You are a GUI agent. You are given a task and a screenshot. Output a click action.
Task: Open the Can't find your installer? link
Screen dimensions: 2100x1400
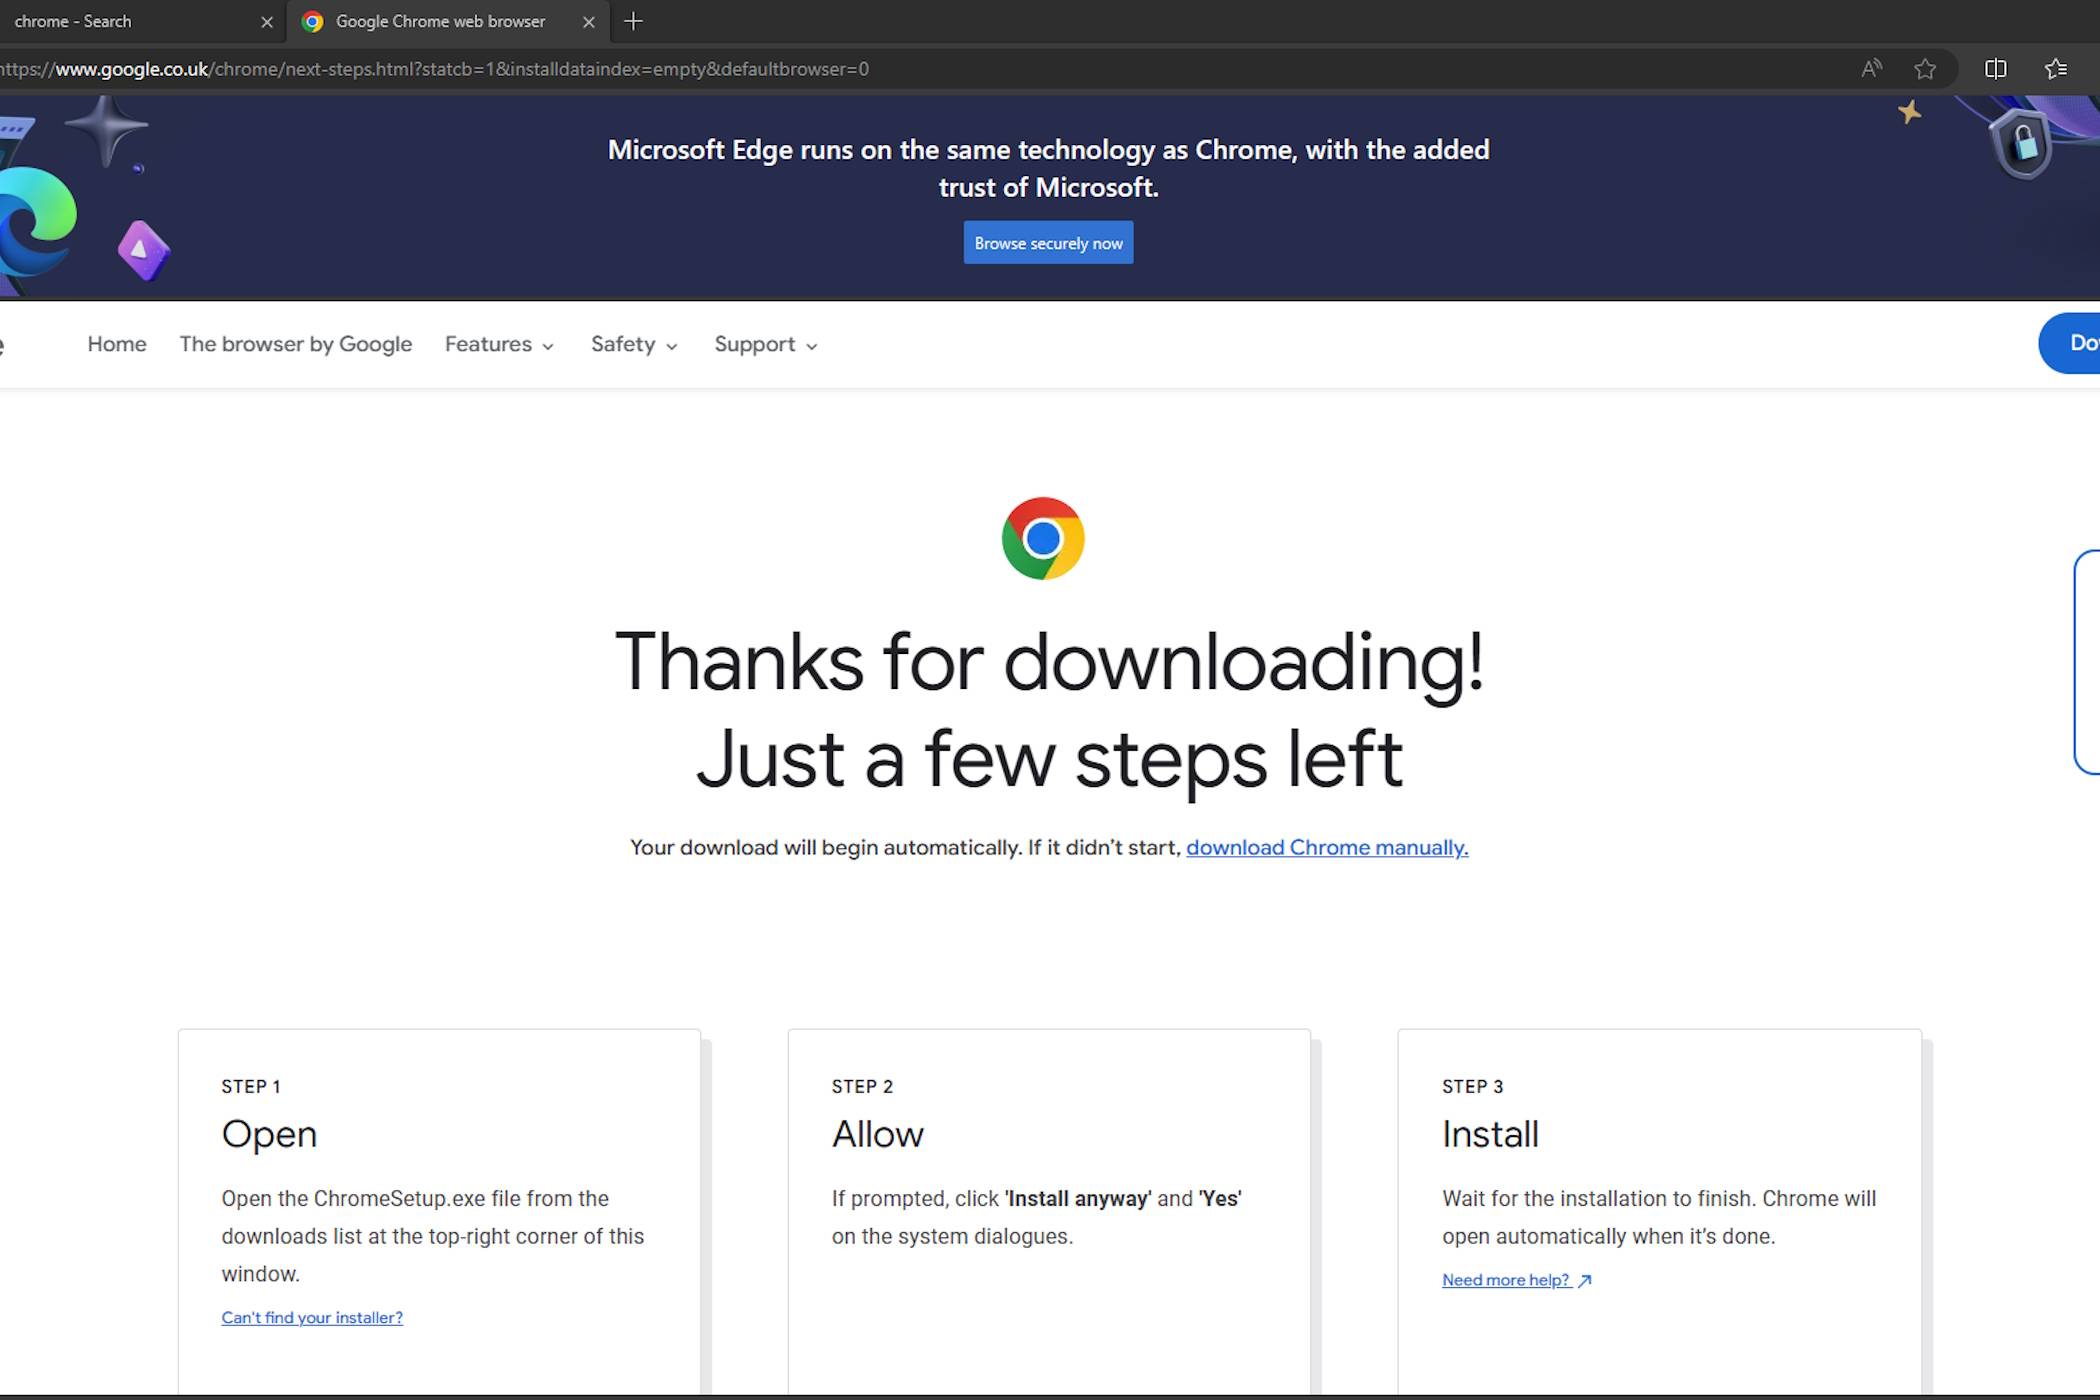click(x=312, y=1317)
